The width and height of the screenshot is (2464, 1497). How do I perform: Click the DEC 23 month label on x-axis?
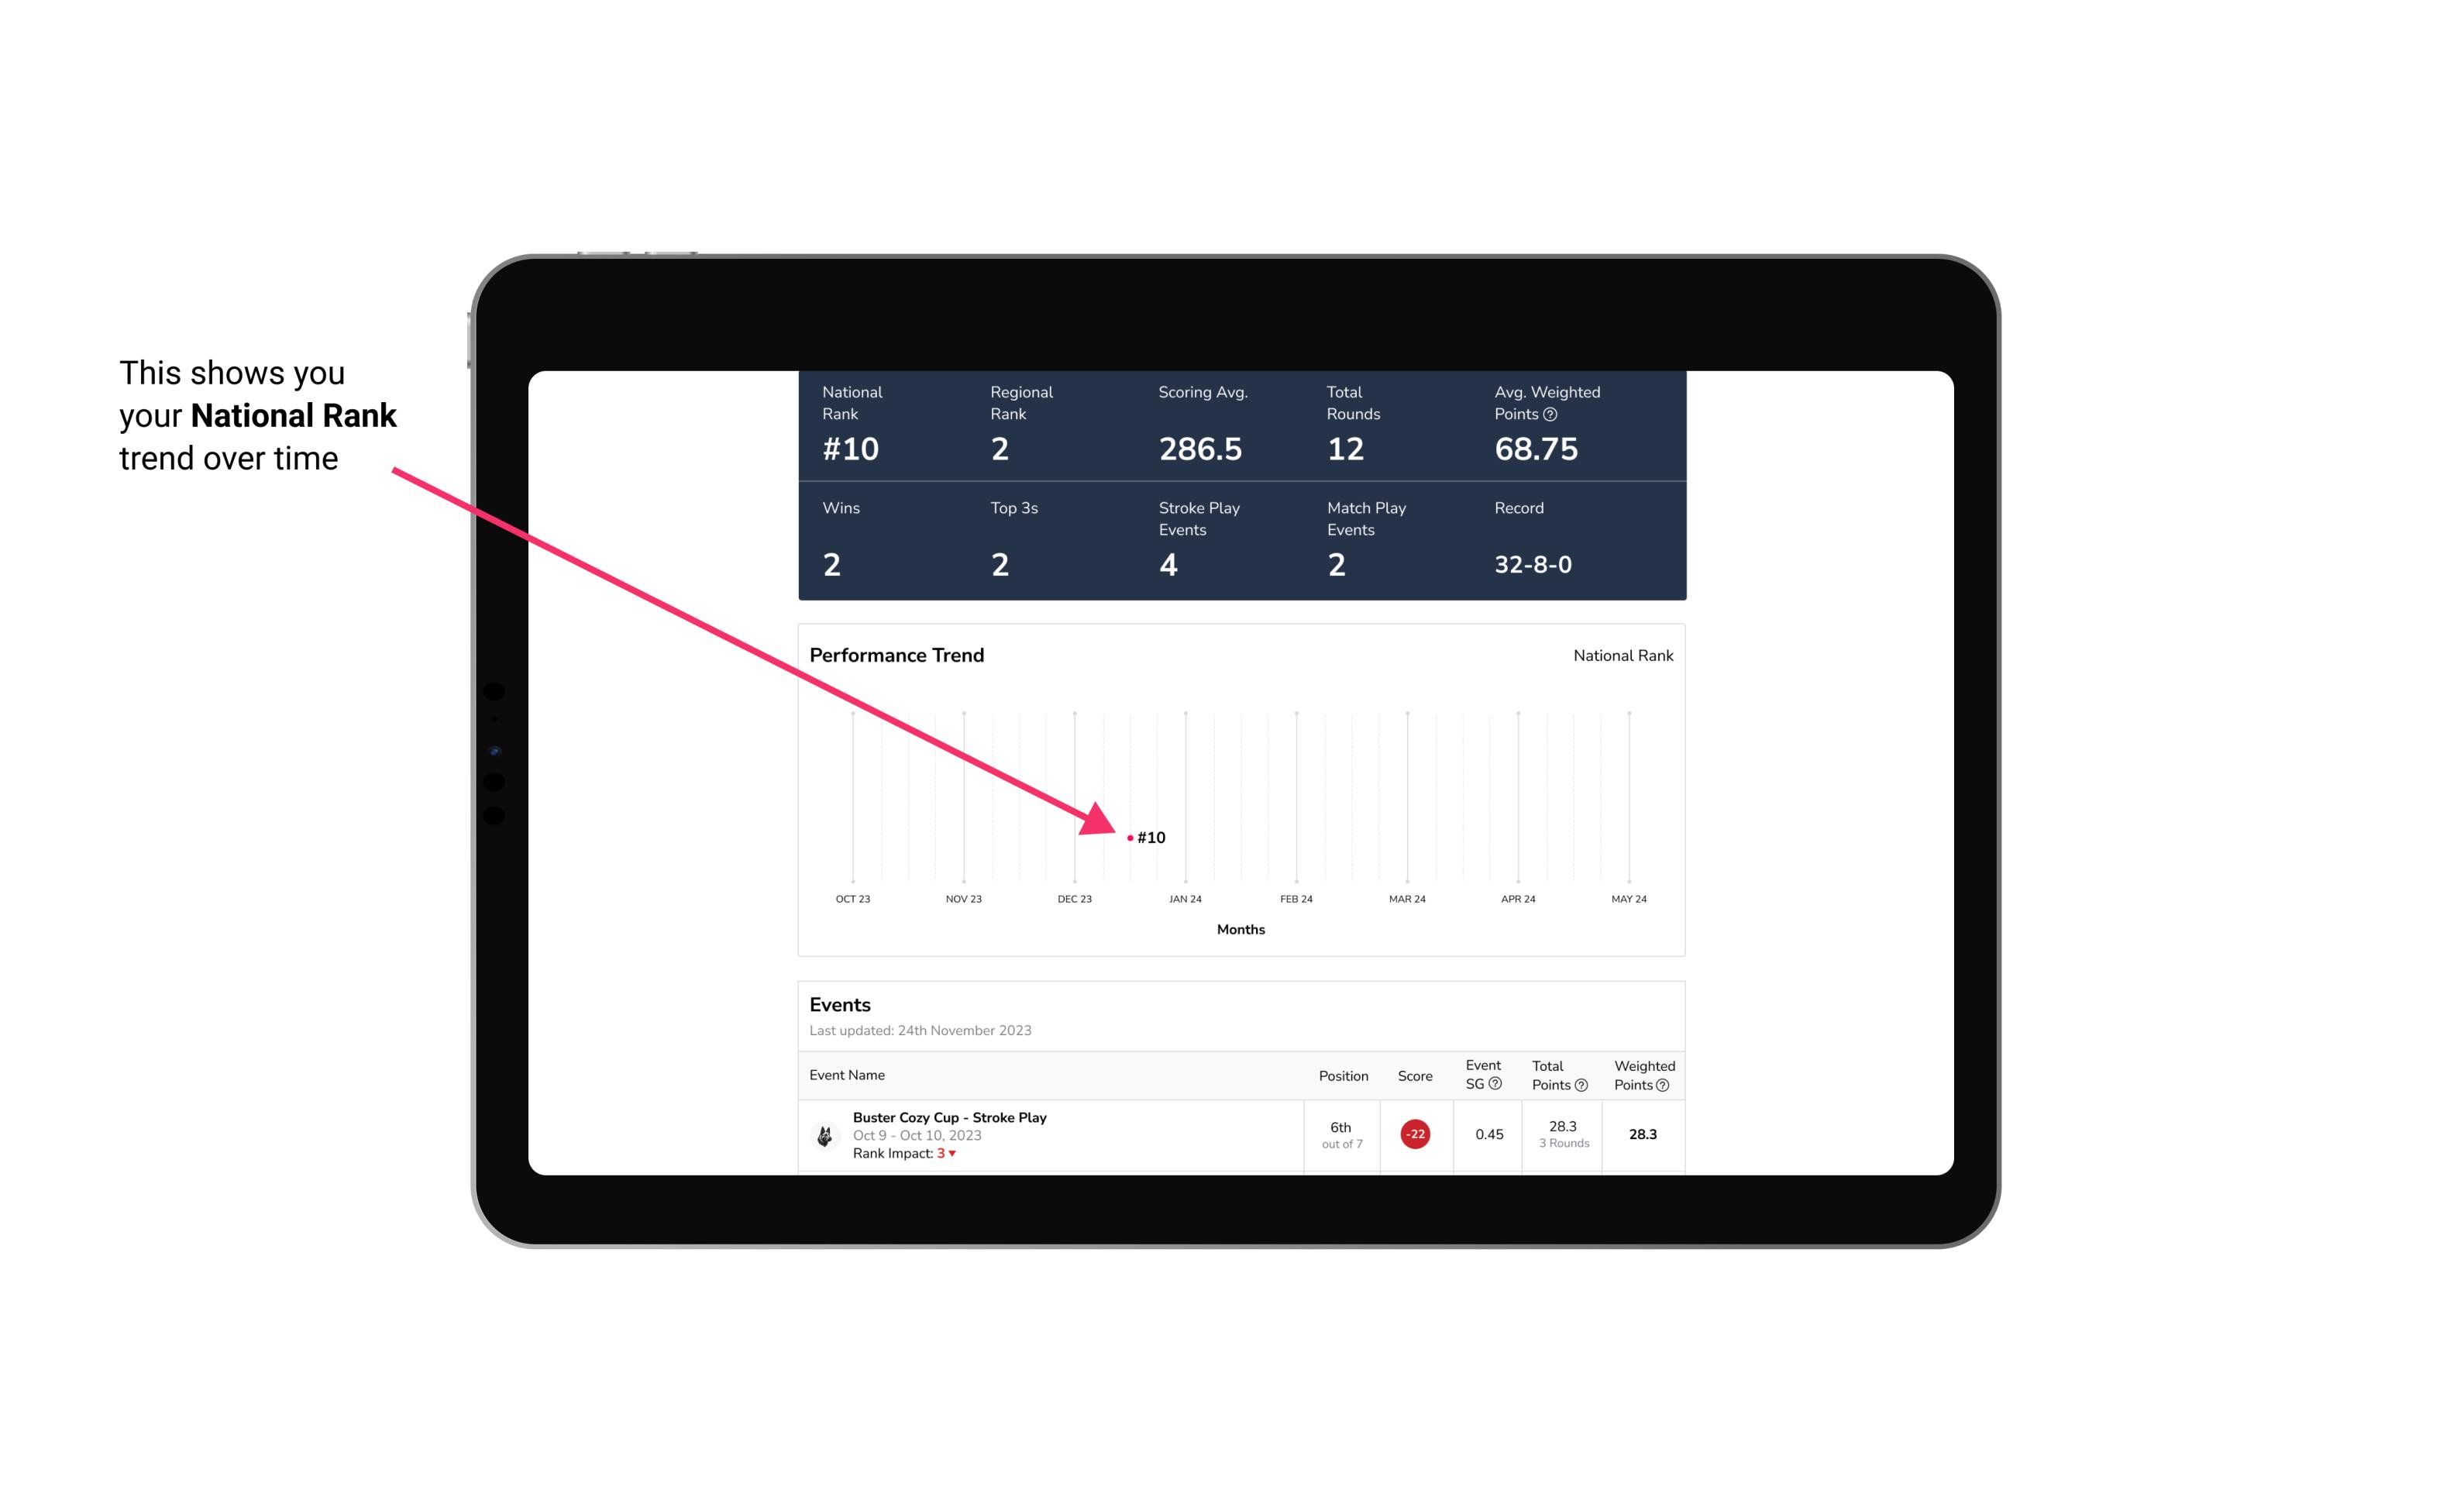[1074, 900]
